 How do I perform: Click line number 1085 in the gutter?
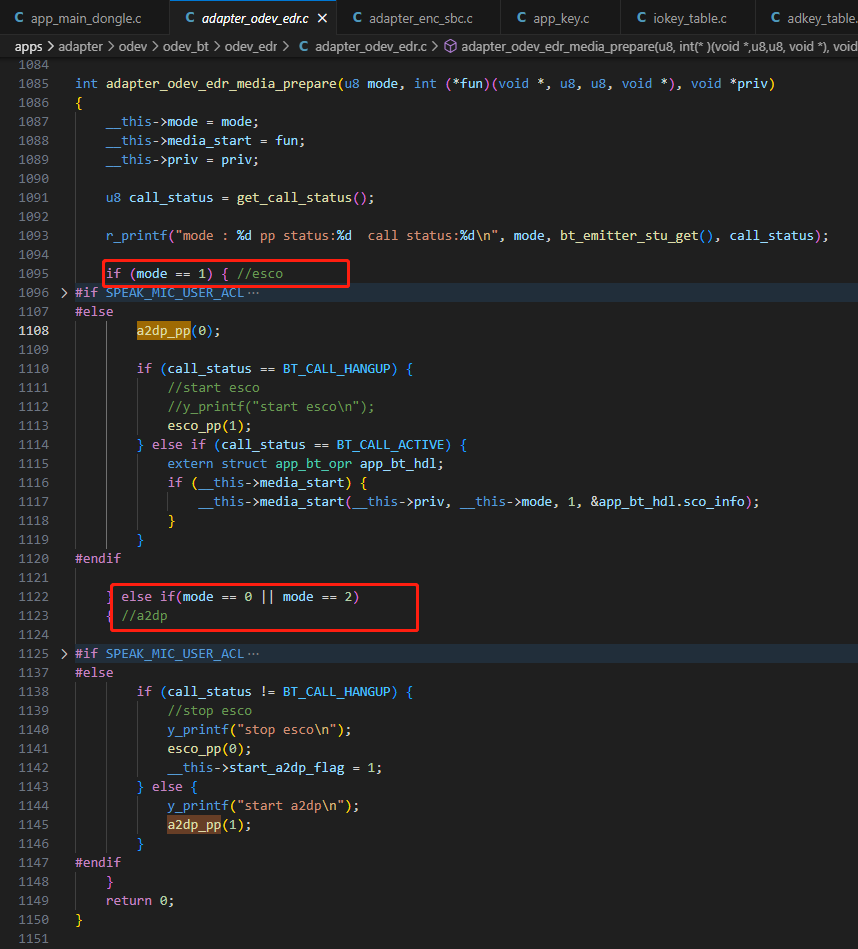33,84
